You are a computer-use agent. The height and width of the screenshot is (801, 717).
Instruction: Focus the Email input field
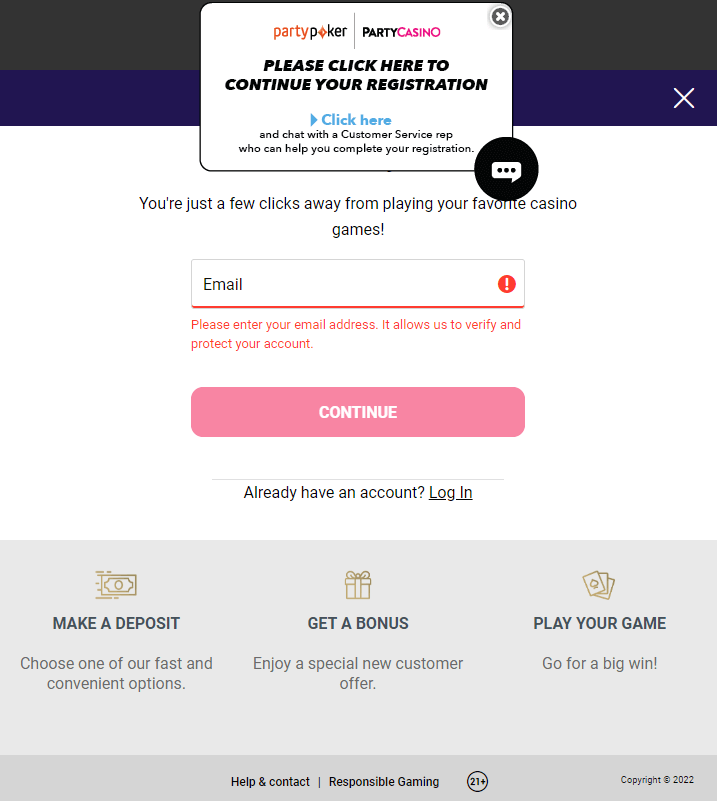tap(340, 284)
